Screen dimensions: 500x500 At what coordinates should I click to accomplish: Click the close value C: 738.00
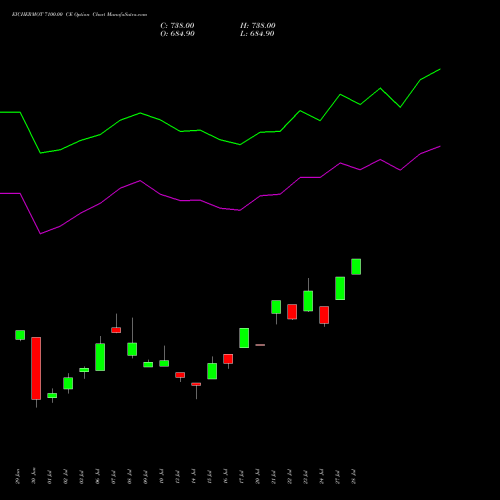tap(177, 26)
